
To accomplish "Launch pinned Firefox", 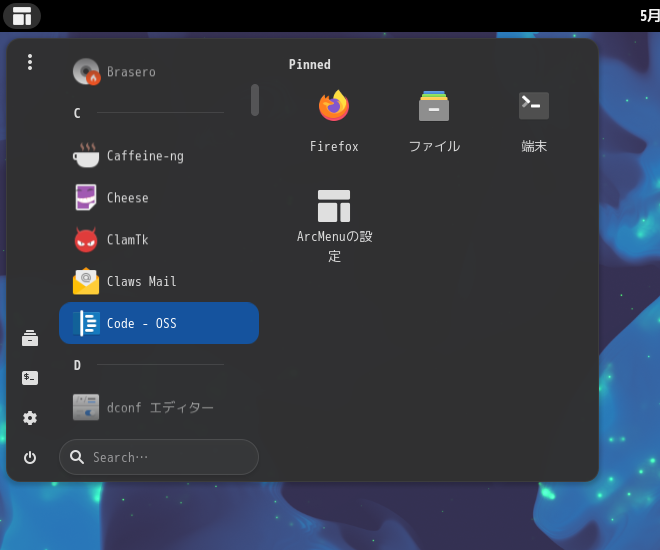I will coord(334,106).
